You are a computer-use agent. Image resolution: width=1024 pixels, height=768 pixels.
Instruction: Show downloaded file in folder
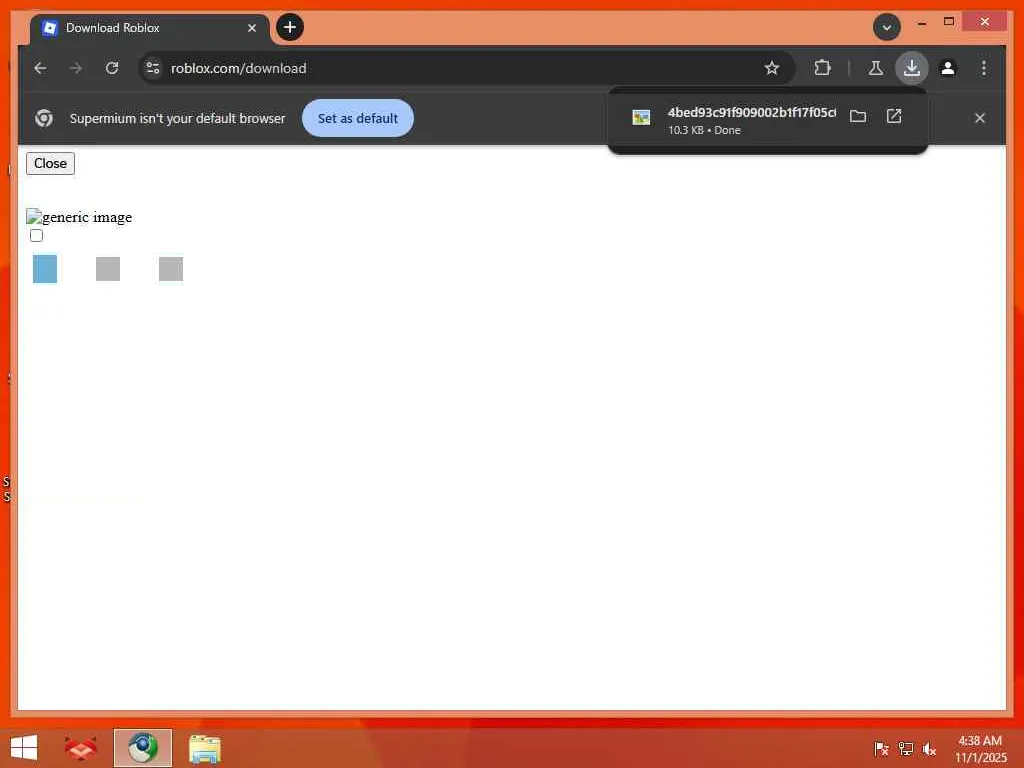[x=858, y=116]
